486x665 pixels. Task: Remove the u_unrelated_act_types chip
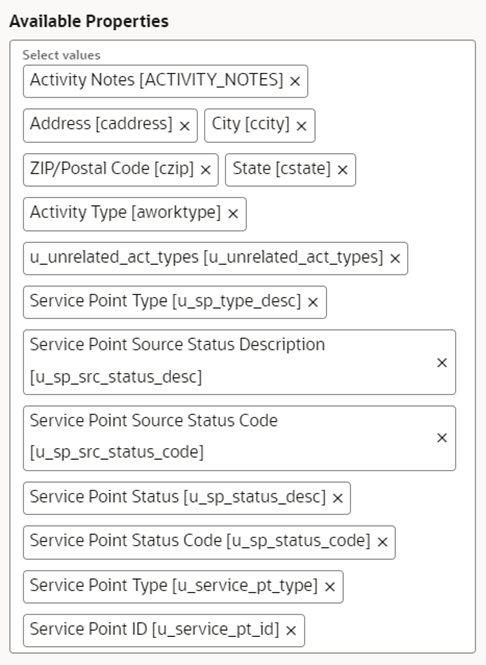[395, 258]
